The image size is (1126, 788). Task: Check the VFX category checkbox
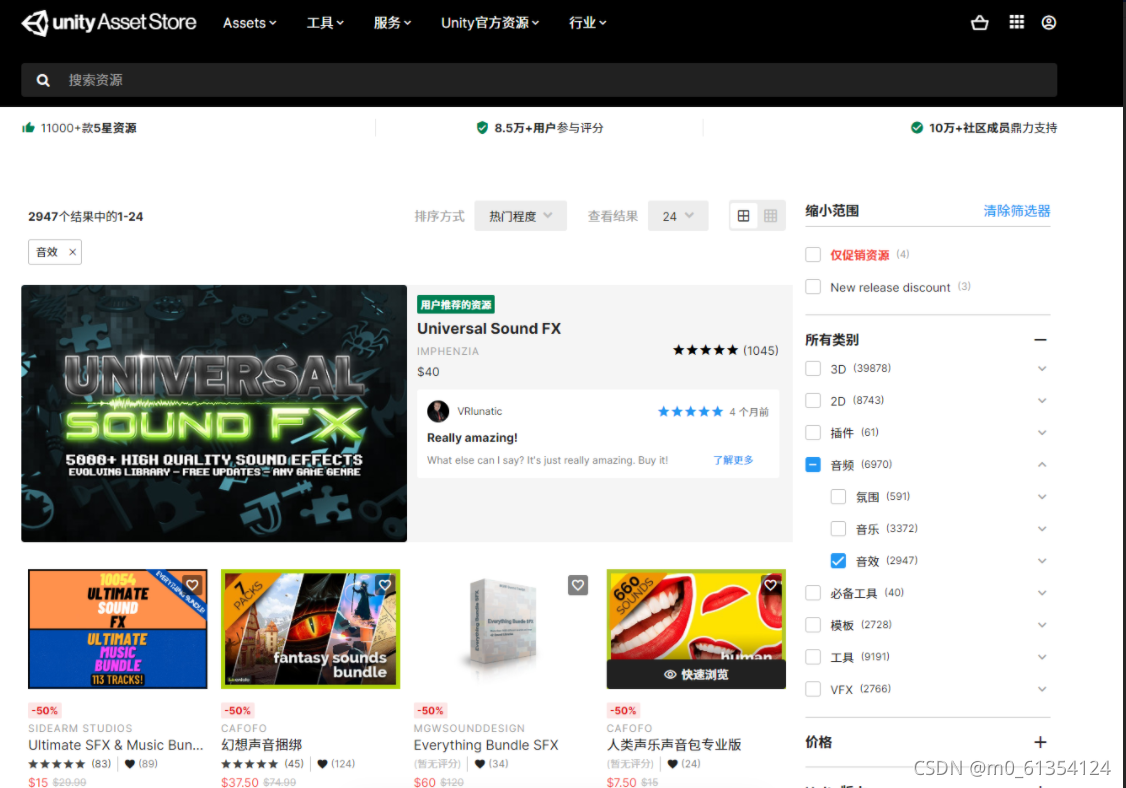point(813,689)
